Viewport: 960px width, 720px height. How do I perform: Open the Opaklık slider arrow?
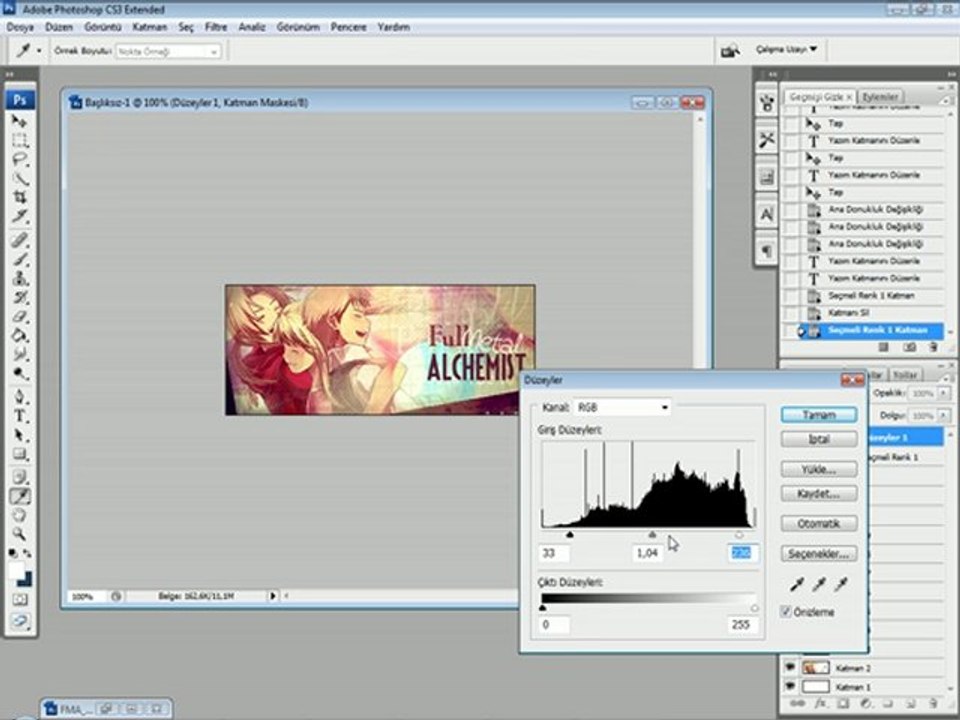coord(945,393)
